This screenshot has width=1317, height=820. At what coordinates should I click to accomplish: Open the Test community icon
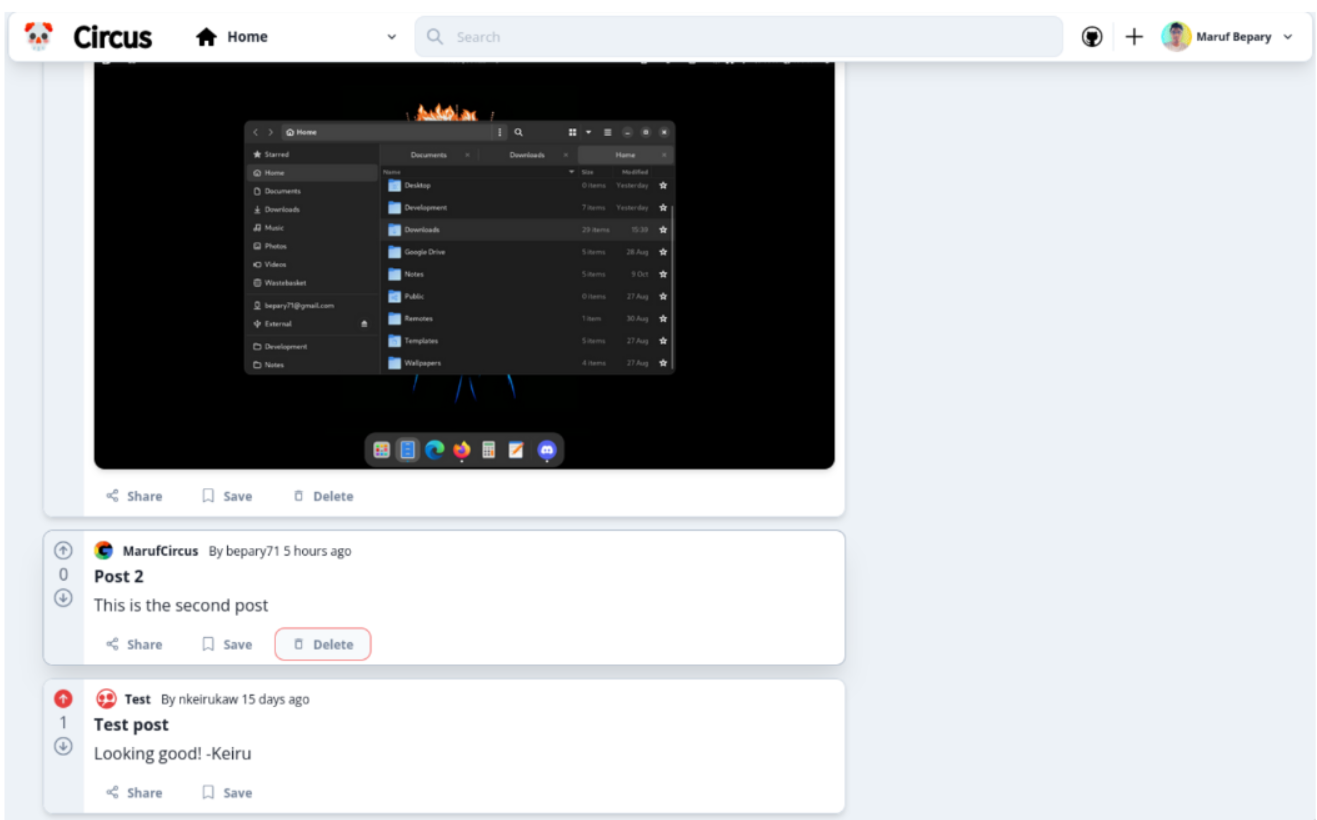(105, 699)
